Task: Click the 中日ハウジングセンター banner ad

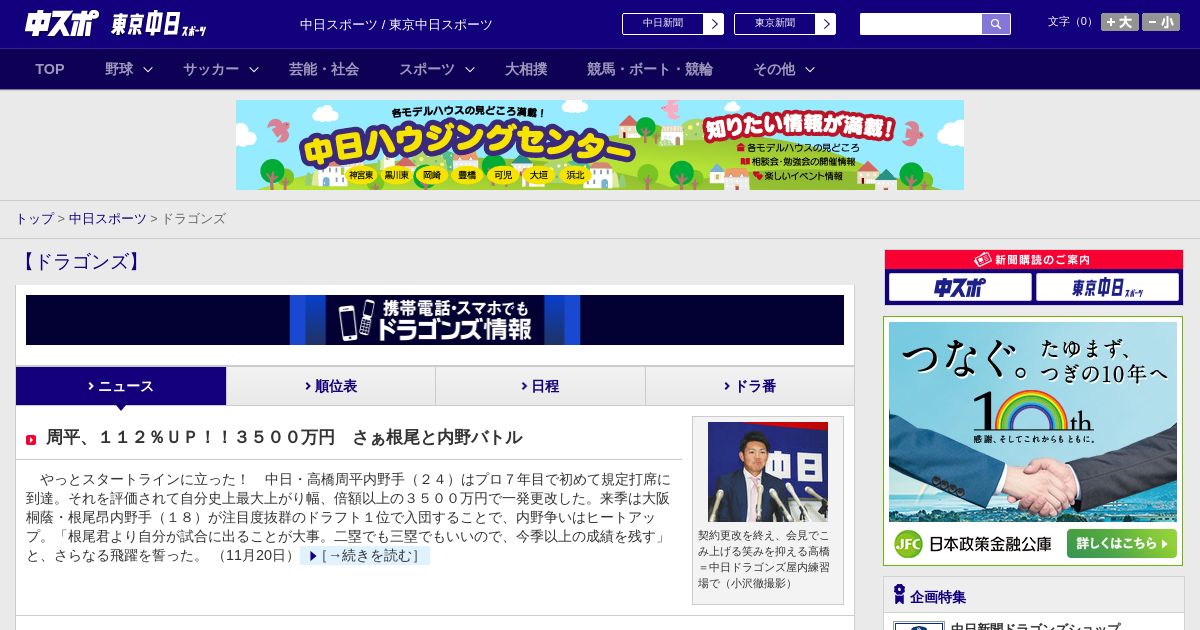Action: [x=600, y=145]
